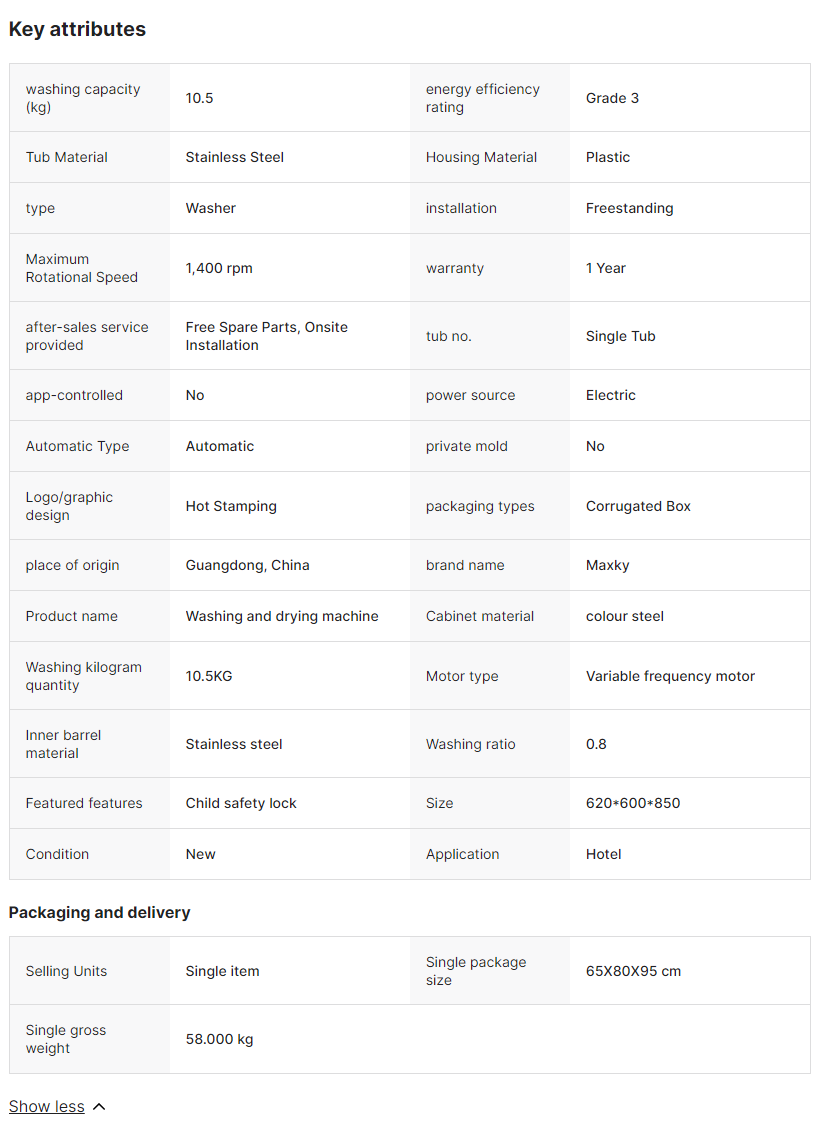Click the Key attributes heading
819x1141 pixels.
pos(77,29)
